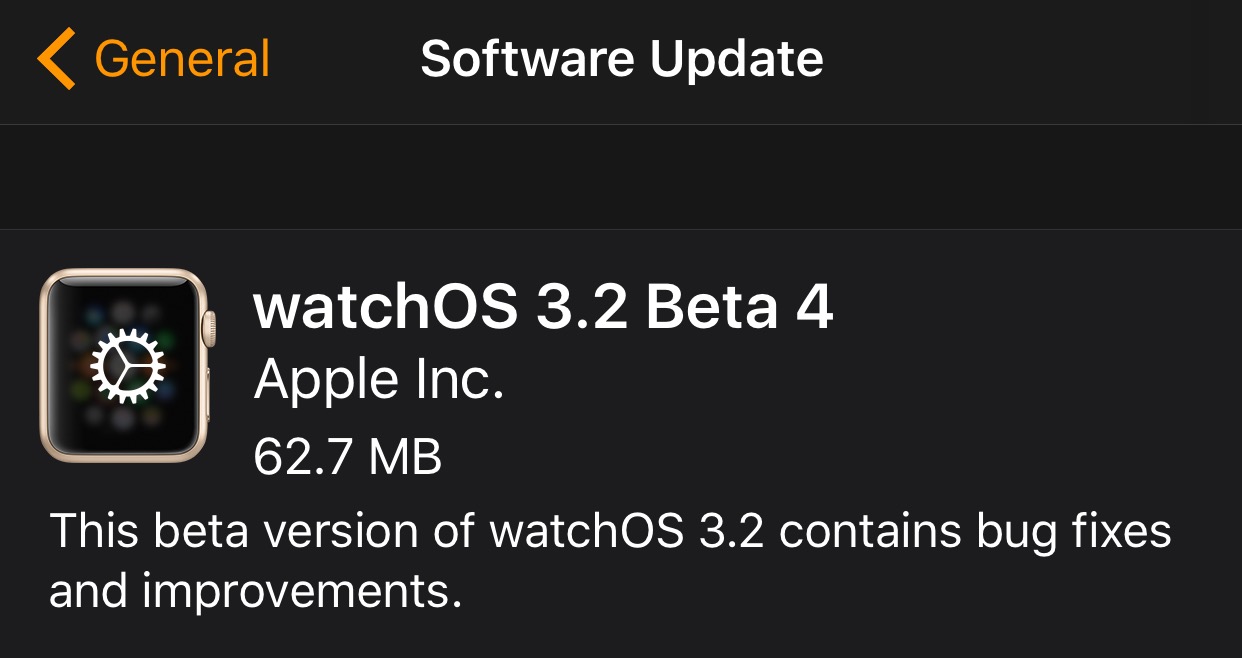The height and width of the screenshot is (658, 1242).
Task: Select the watchOS 3.2 Beta 4 heading
Action: tap(543, 309)
